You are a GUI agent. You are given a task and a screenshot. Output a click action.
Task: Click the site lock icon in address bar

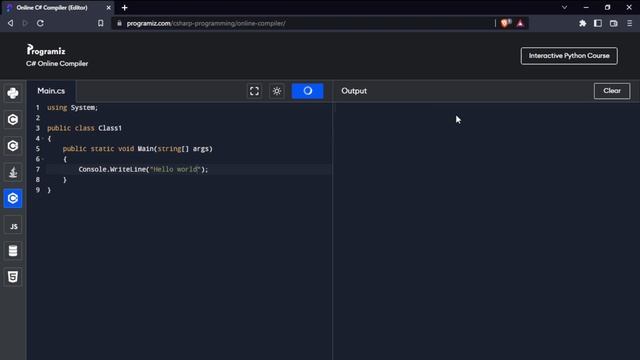point(119,23)
